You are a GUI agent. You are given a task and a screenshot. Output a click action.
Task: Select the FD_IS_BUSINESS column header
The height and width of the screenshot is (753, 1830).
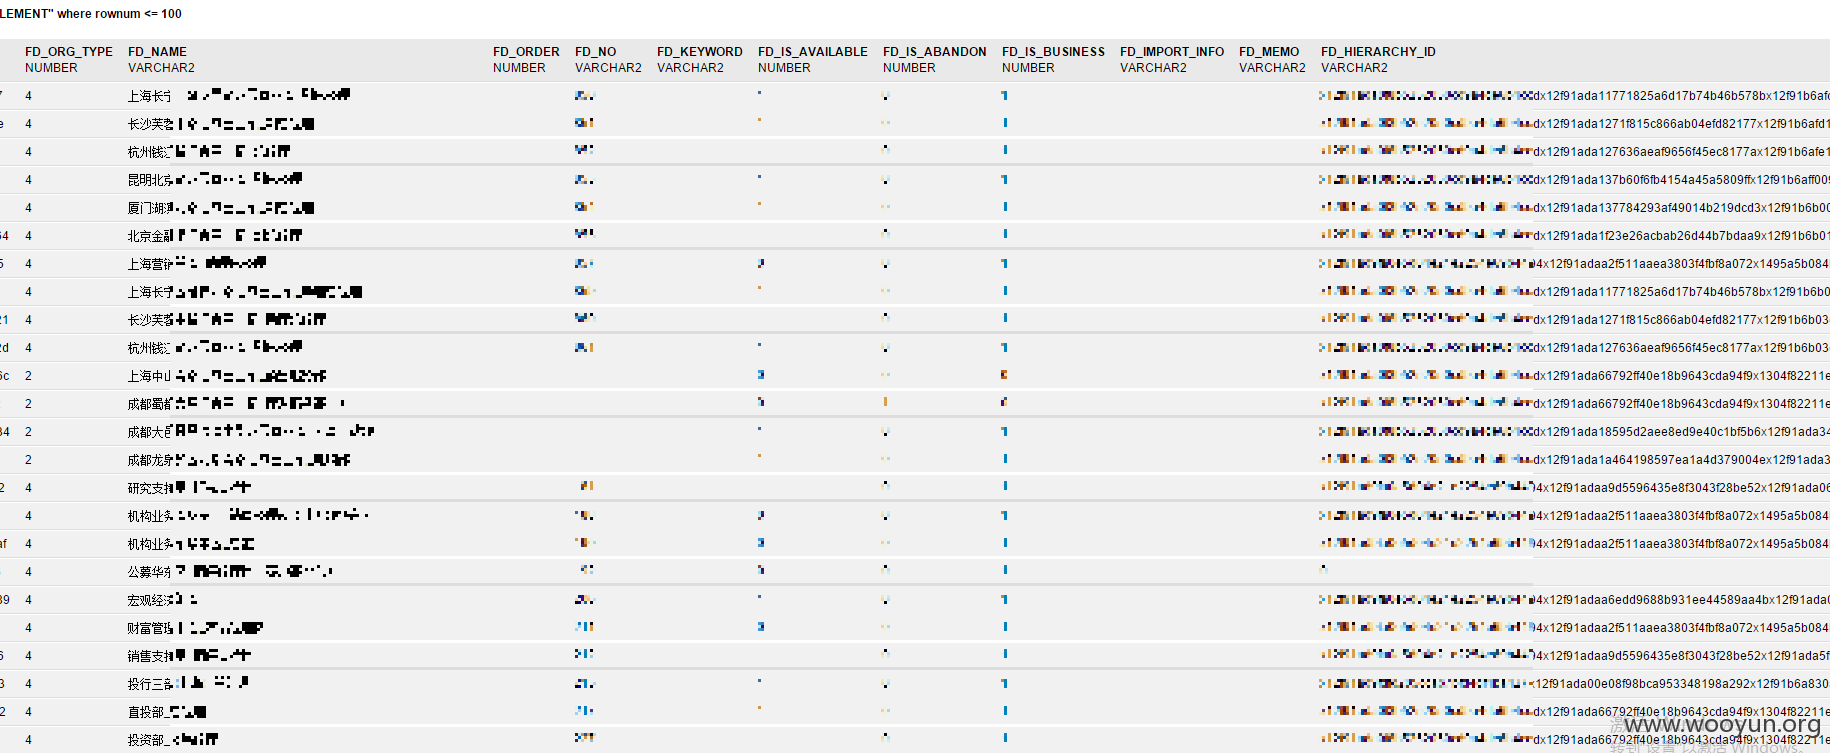1053,52
